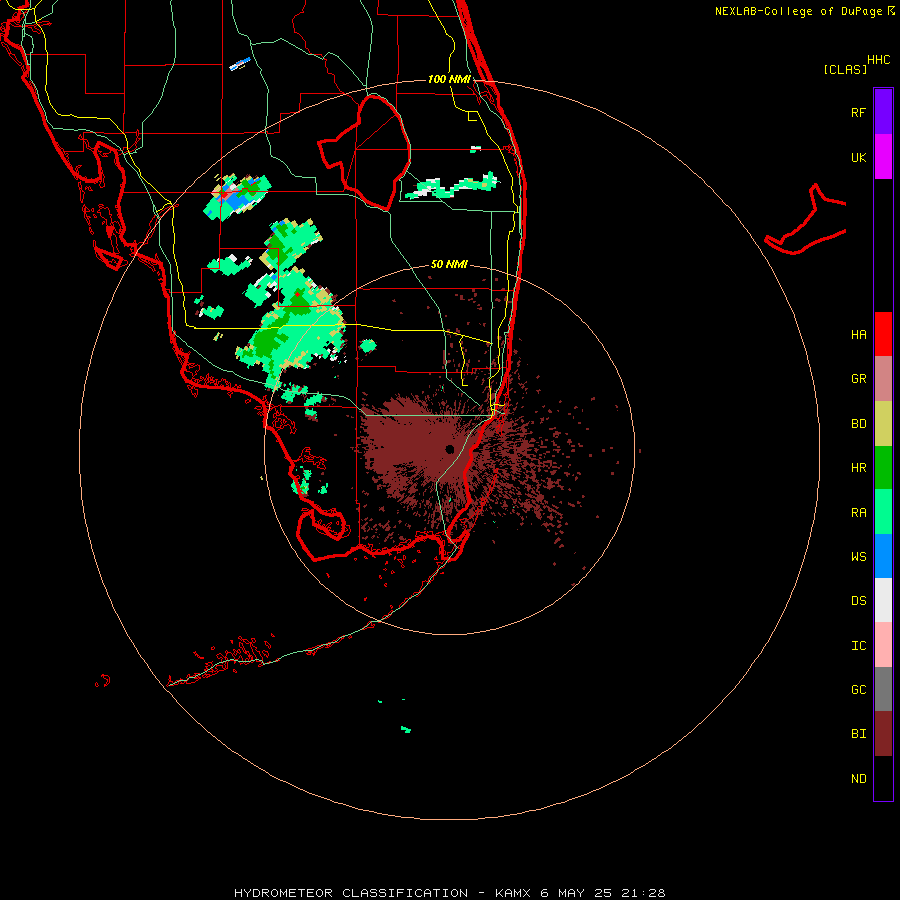The image size is (900, 900).
Task: Click the BI legend label
Action: pyautogui.click(x=858, y=734)
